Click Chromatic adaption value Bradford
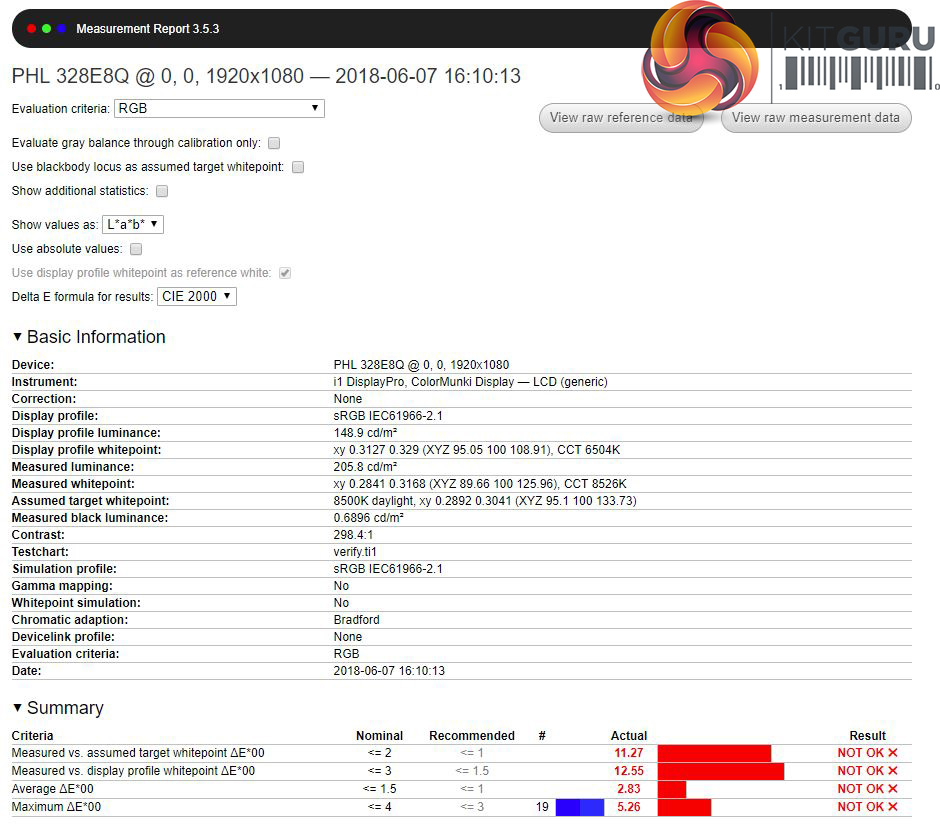Viewport: 940px width, 829px height. point(356,620)
